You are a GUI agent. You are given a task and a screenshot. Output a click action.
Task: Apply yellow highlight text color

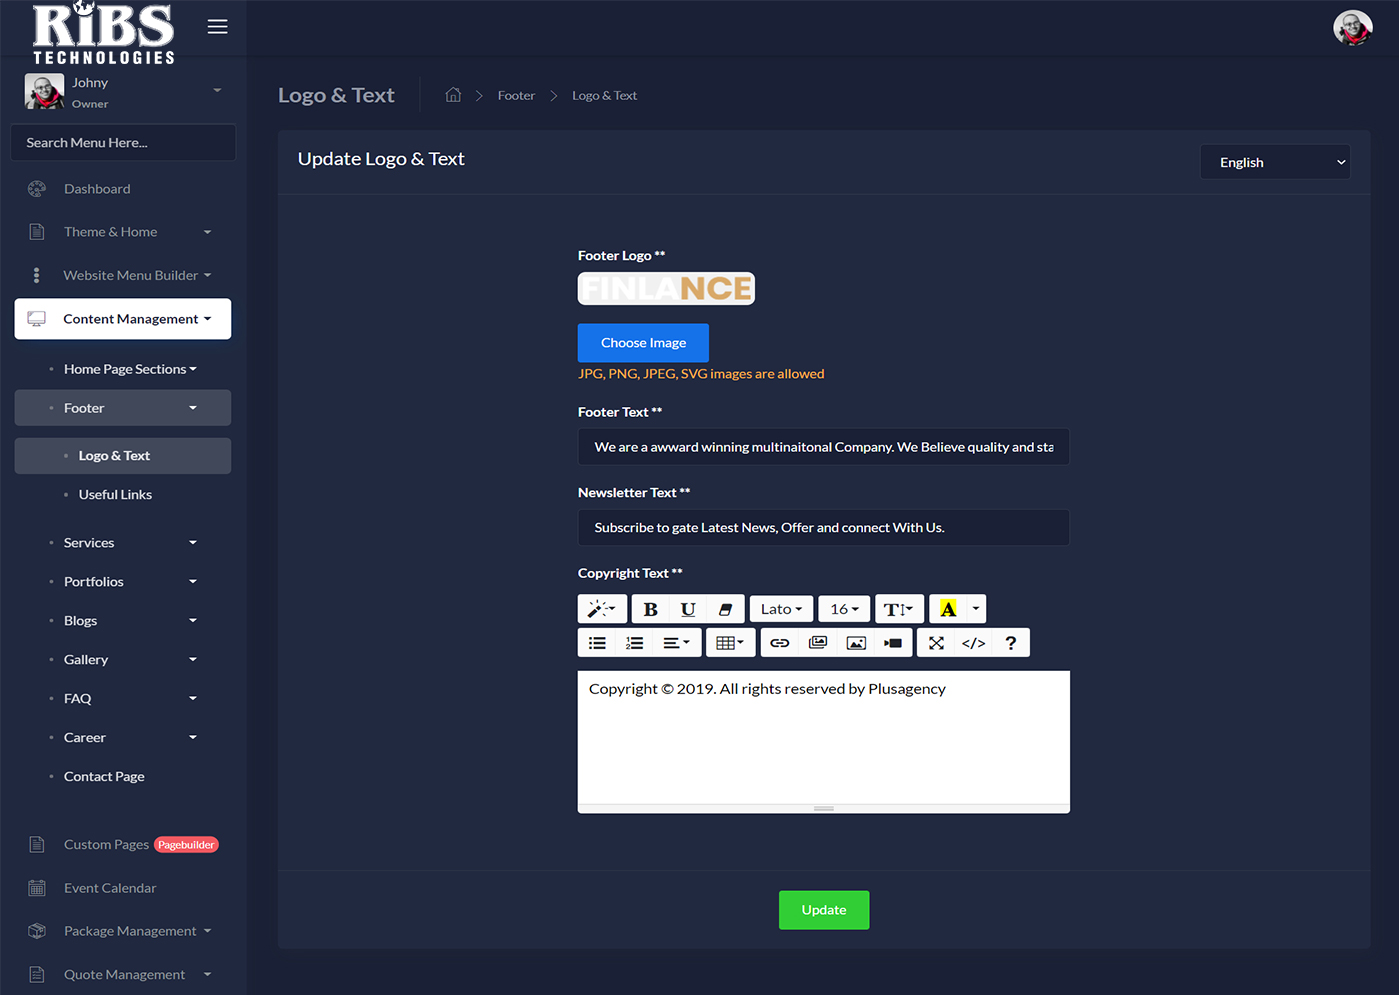click(948, 609)
